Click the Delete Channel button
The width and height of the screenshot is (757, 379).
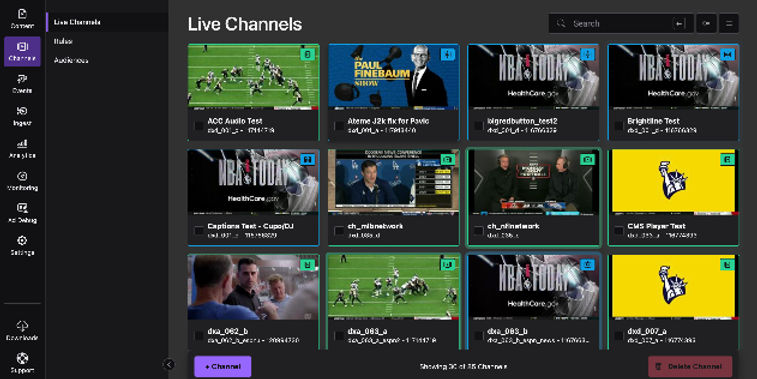tap(690, 366)
